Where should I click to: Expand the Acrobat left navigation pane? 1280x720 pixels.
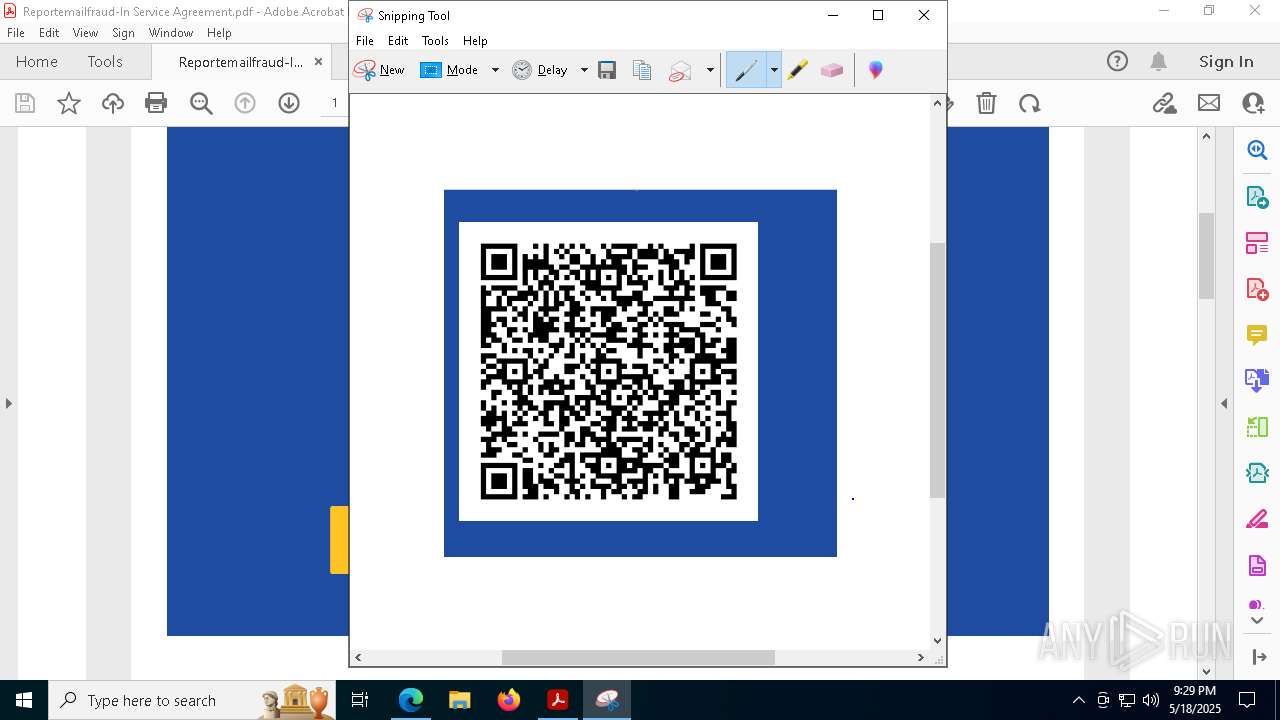(x=8, y=403)
